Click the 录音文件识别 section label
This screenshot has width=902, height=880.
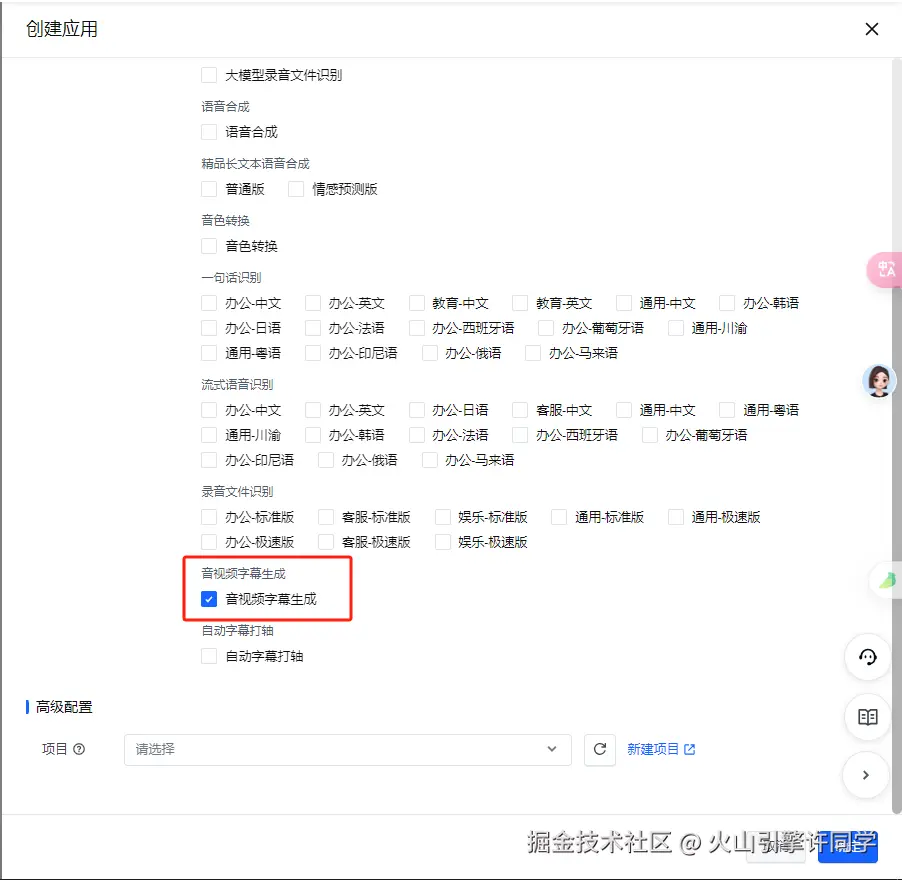point(237,491)
